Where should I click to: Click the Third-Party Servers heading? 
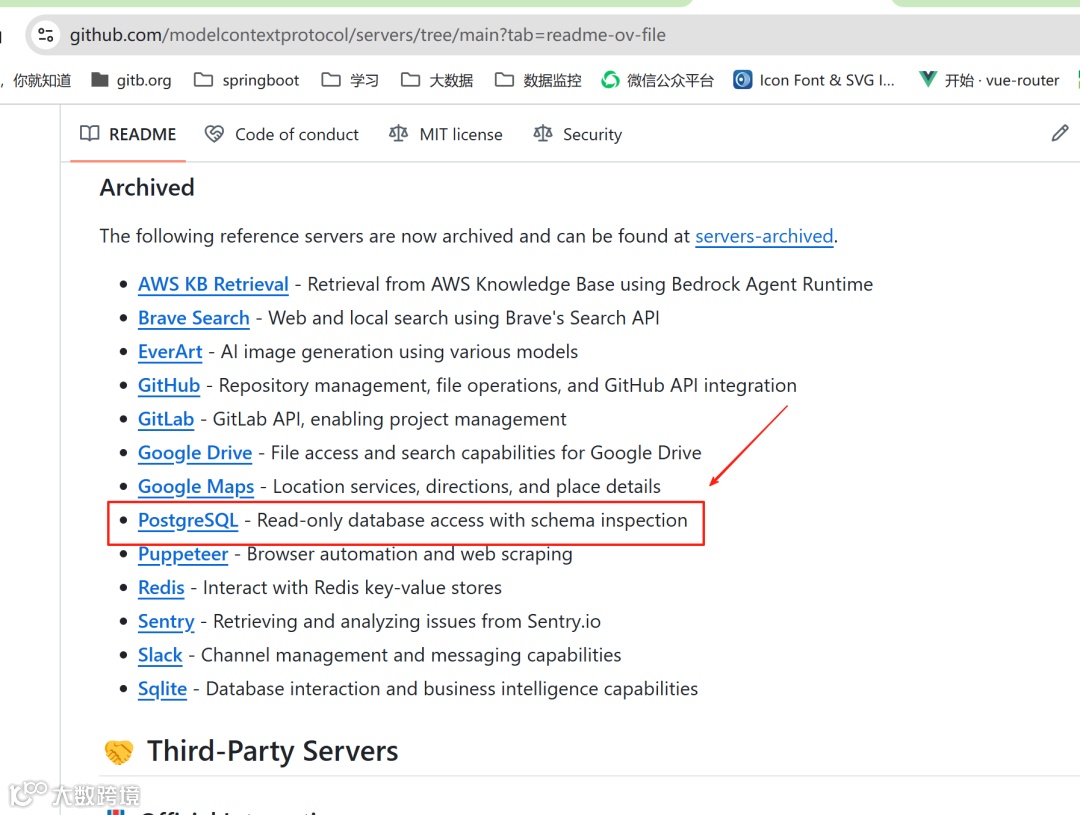point(273,751)
